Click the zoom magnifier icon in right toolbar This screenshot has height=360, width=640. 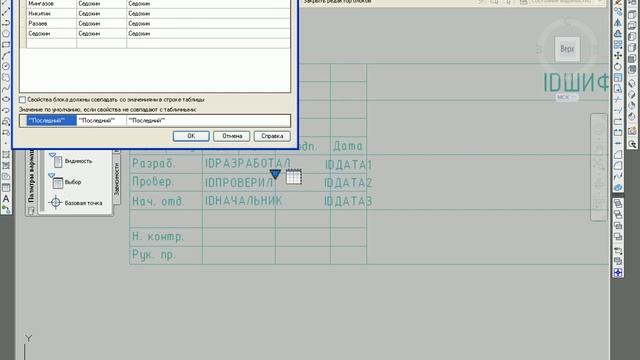tap(632, 144)
